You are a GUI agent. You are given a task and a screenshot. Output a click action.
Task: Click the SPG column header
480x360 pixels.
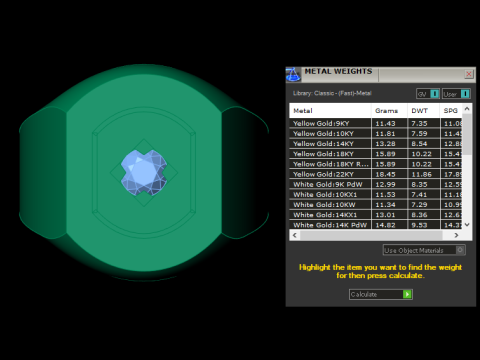click(451, 111)
